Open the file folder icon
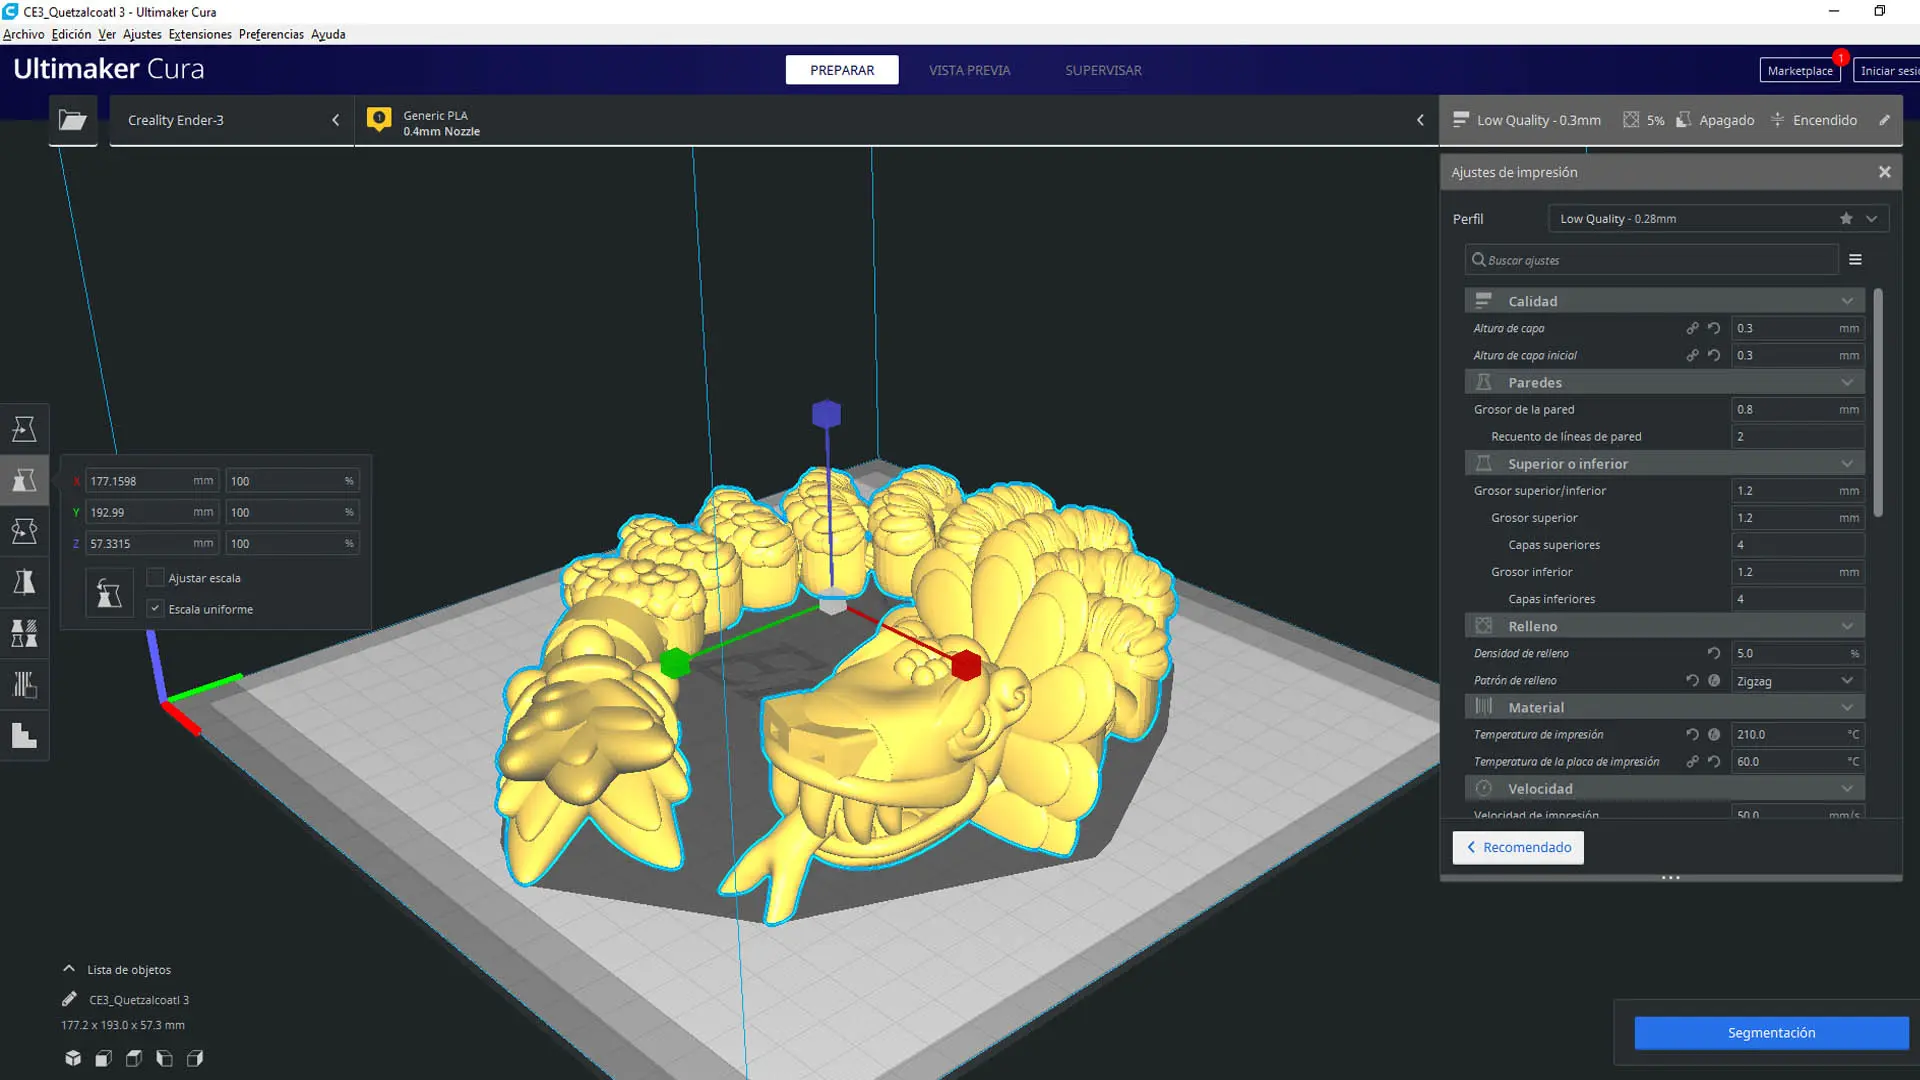 point(73,120)
